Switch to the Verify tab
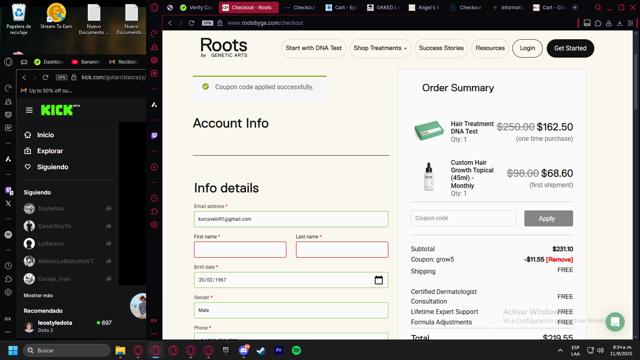Image resolution: width=640 pixels, height=360 pixels. click(x=196, y=7)
